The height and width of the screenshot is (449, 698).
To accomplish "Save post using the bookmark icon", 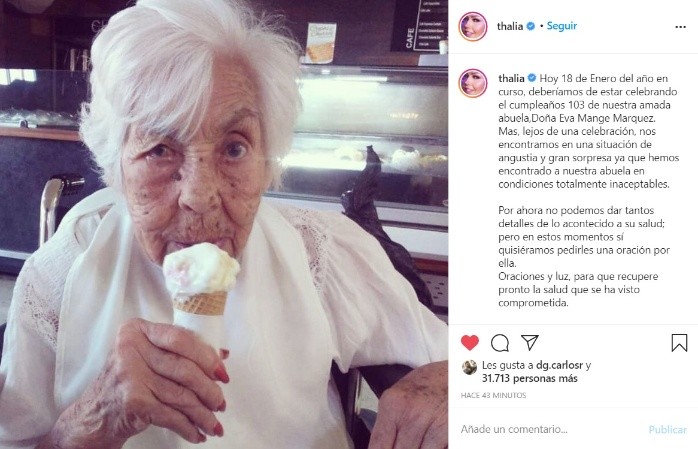I will coord(679,343).
